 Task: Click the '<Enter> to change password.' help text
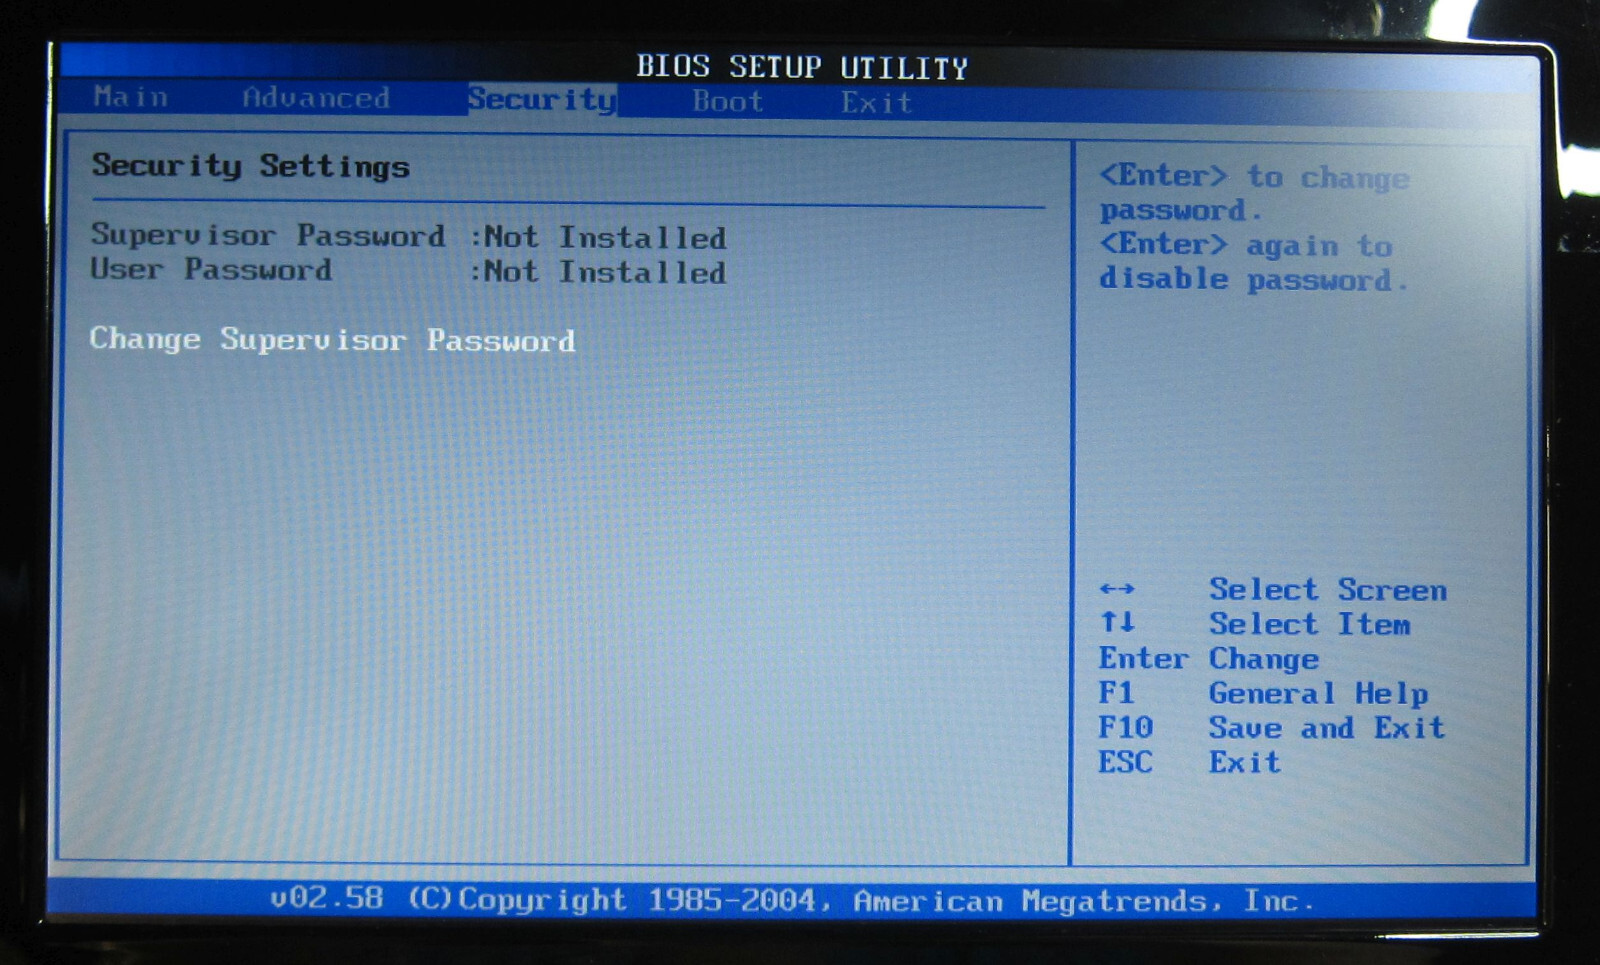[x=1255, y=193]
